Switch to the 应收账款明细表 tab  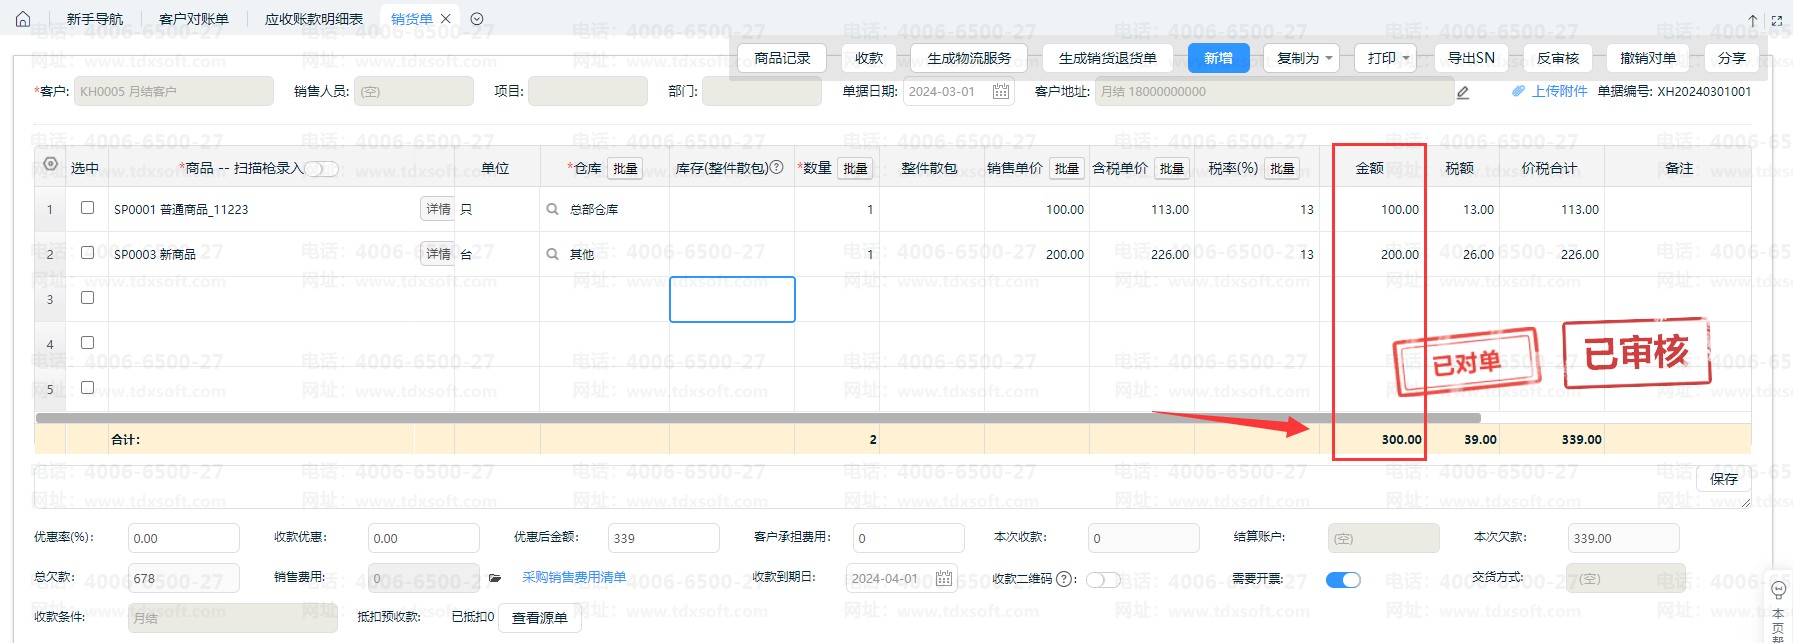click(x=313, y=19)
